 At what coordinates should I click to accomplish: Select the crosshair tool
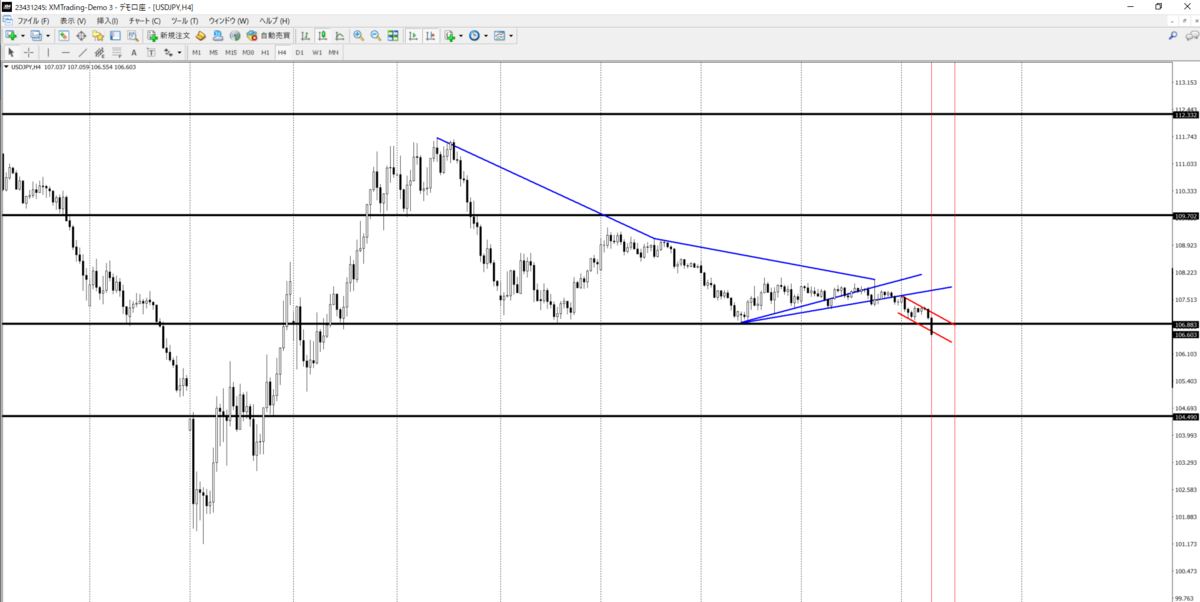(x=28, y=52)
